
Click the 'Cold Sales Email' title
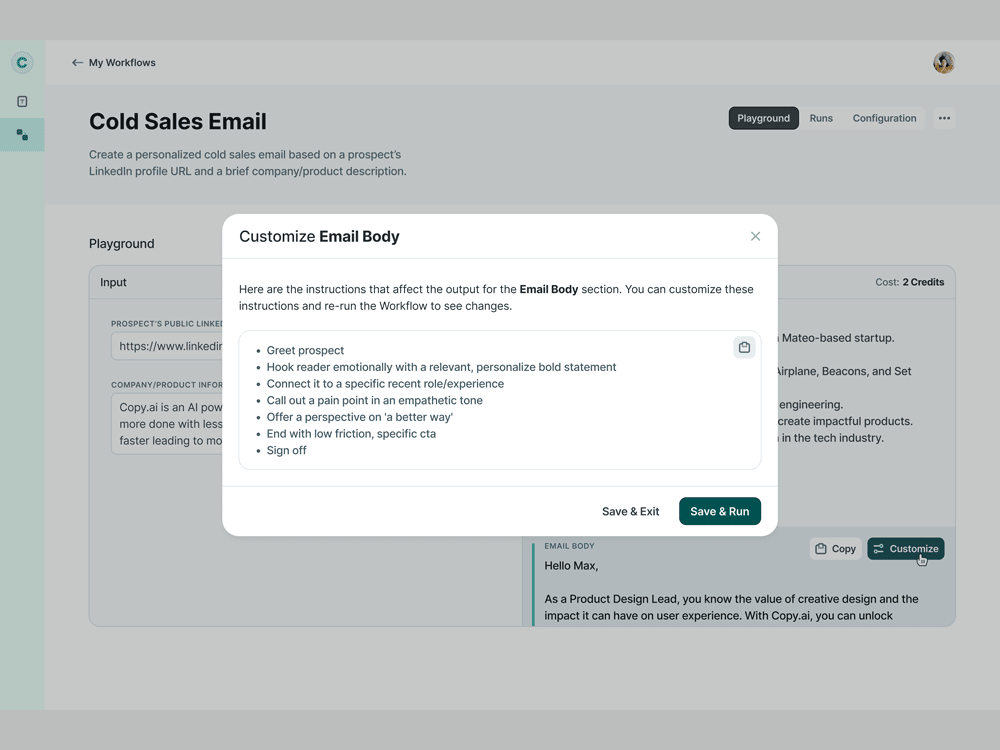tap(178, 121)
